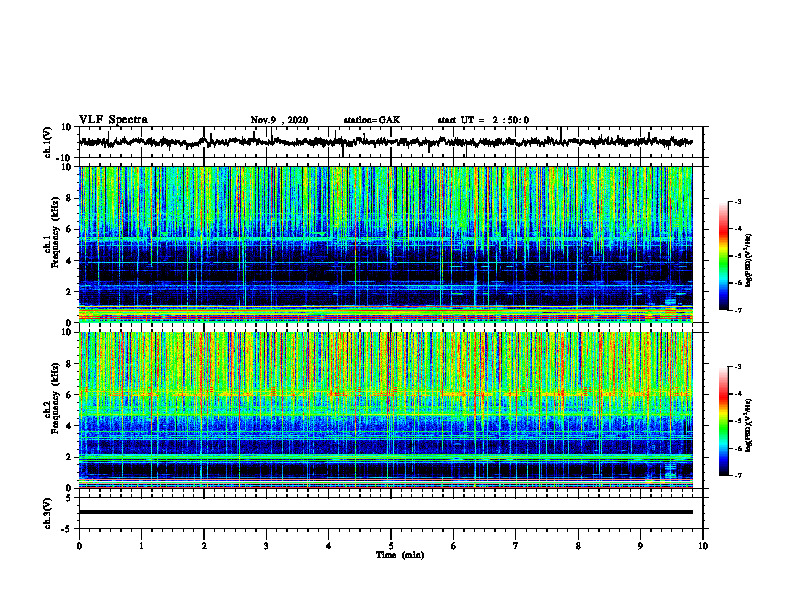
Task: Click the ch.1 "Frequency (kHz)" axis label
Action: coord(55,232)
